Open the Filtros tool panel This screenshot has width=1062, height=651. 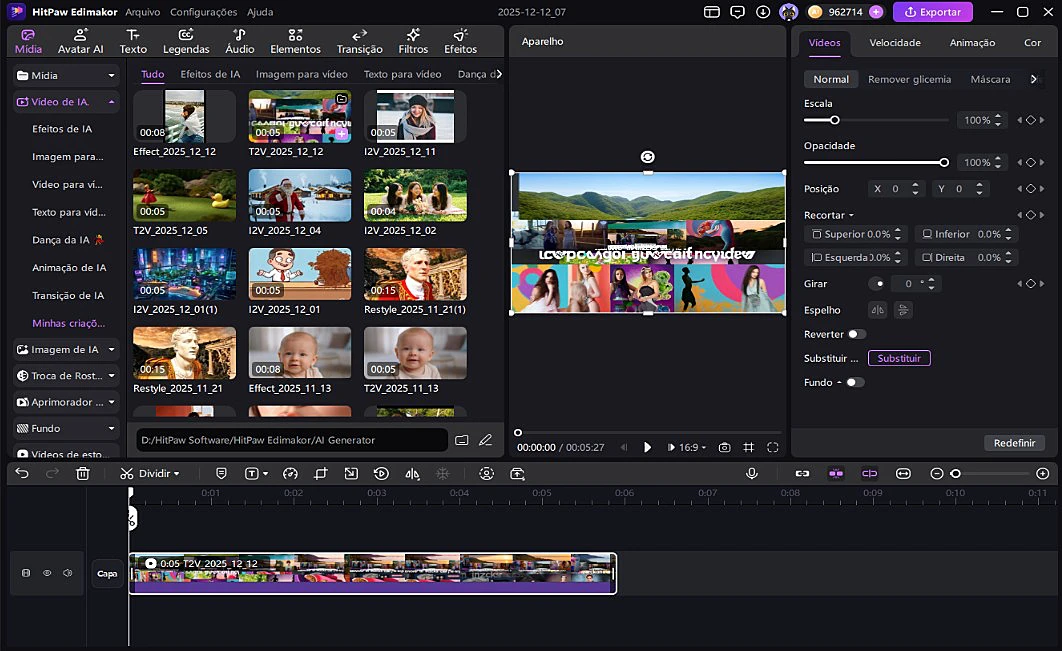click(413, 41)
